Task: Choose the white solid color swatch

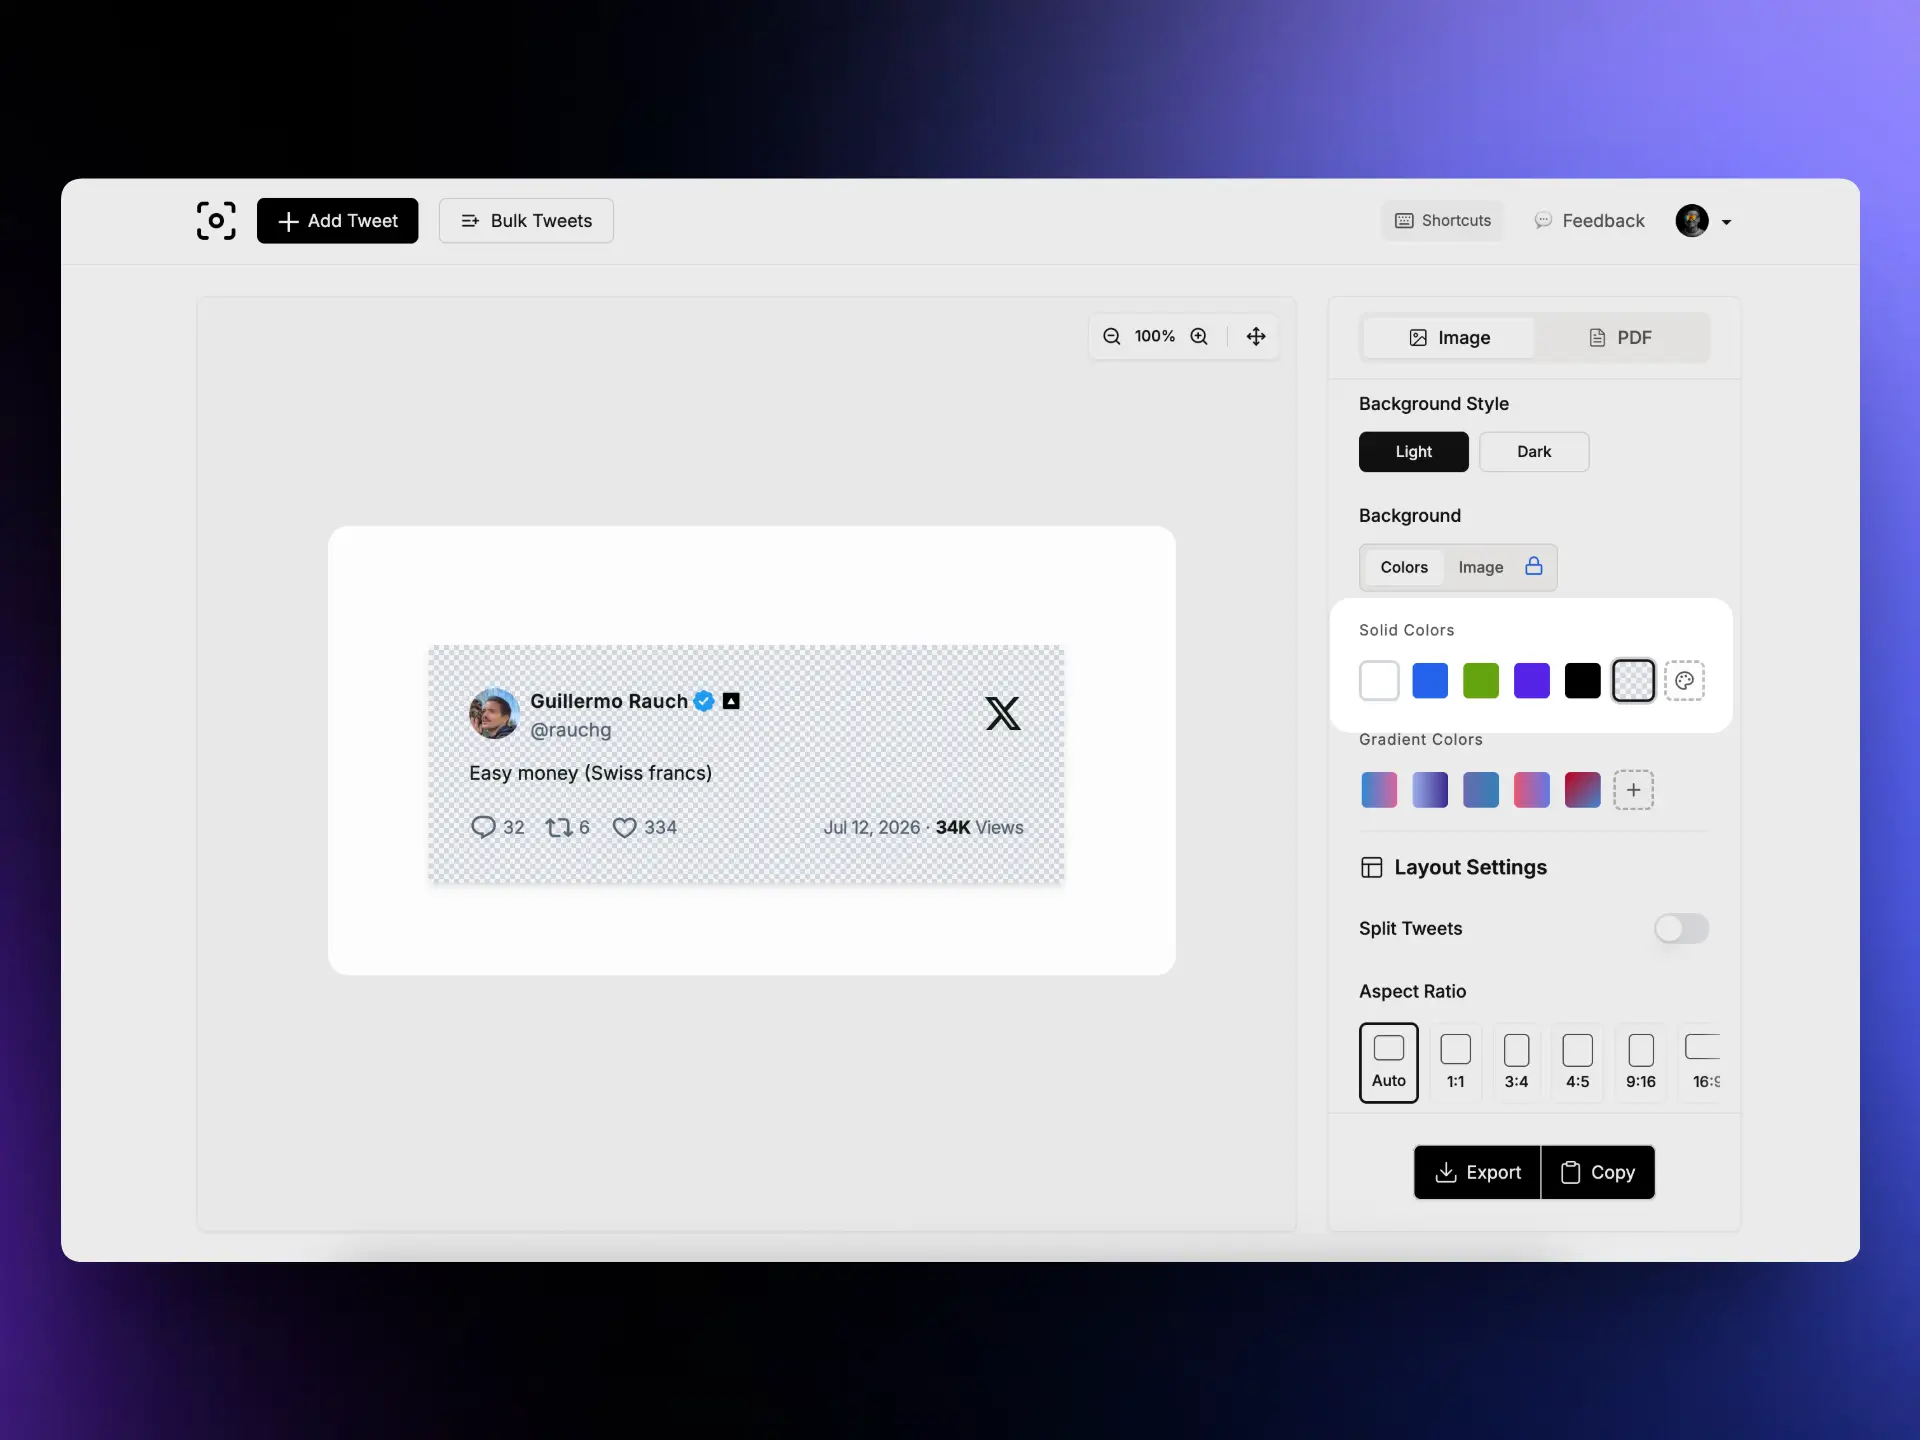Action: [1379, 681]
